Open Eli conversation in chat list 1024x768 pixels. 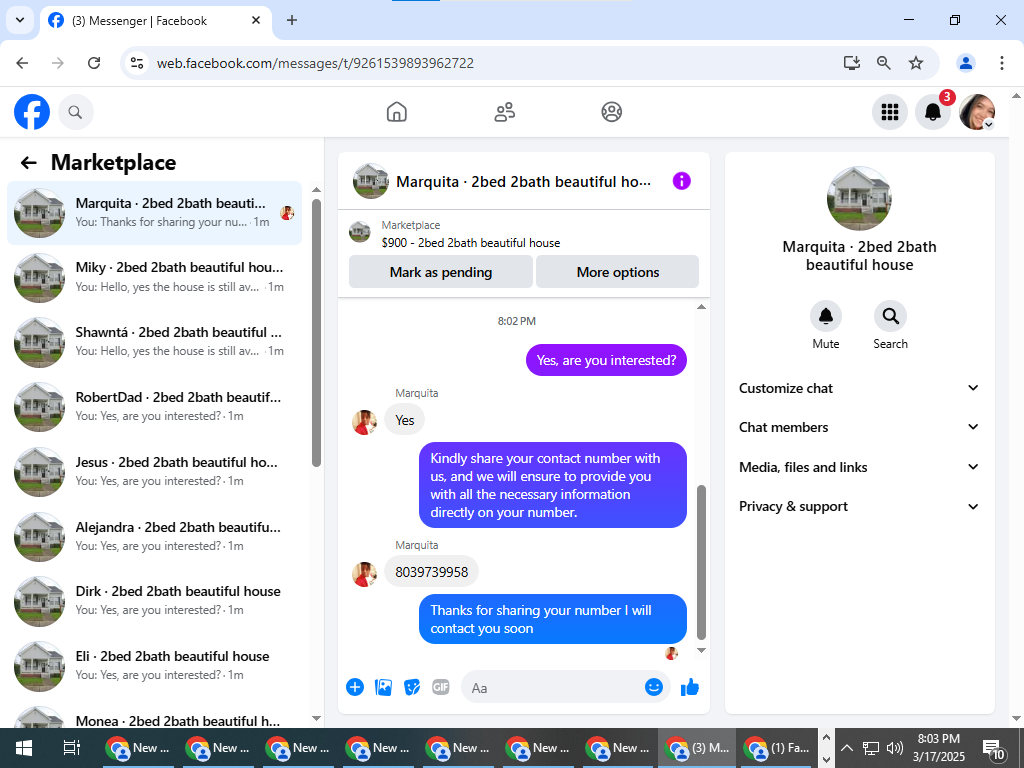155,665
